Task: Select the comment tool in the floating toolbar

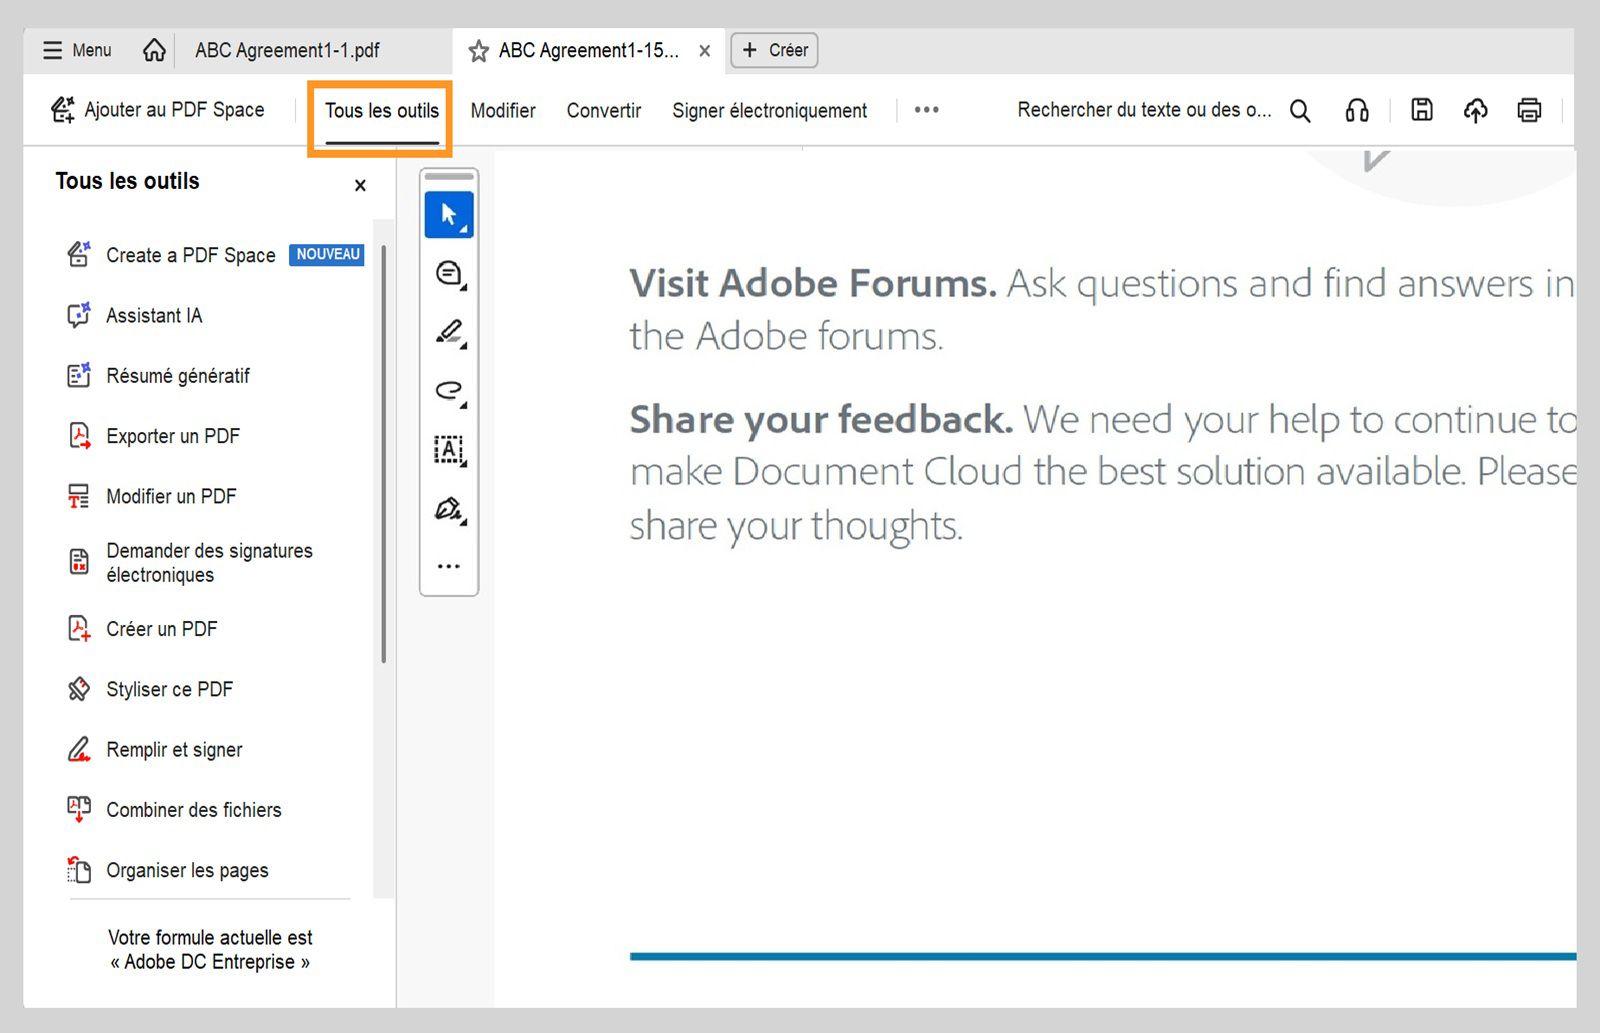Action: tap(447, 273)
